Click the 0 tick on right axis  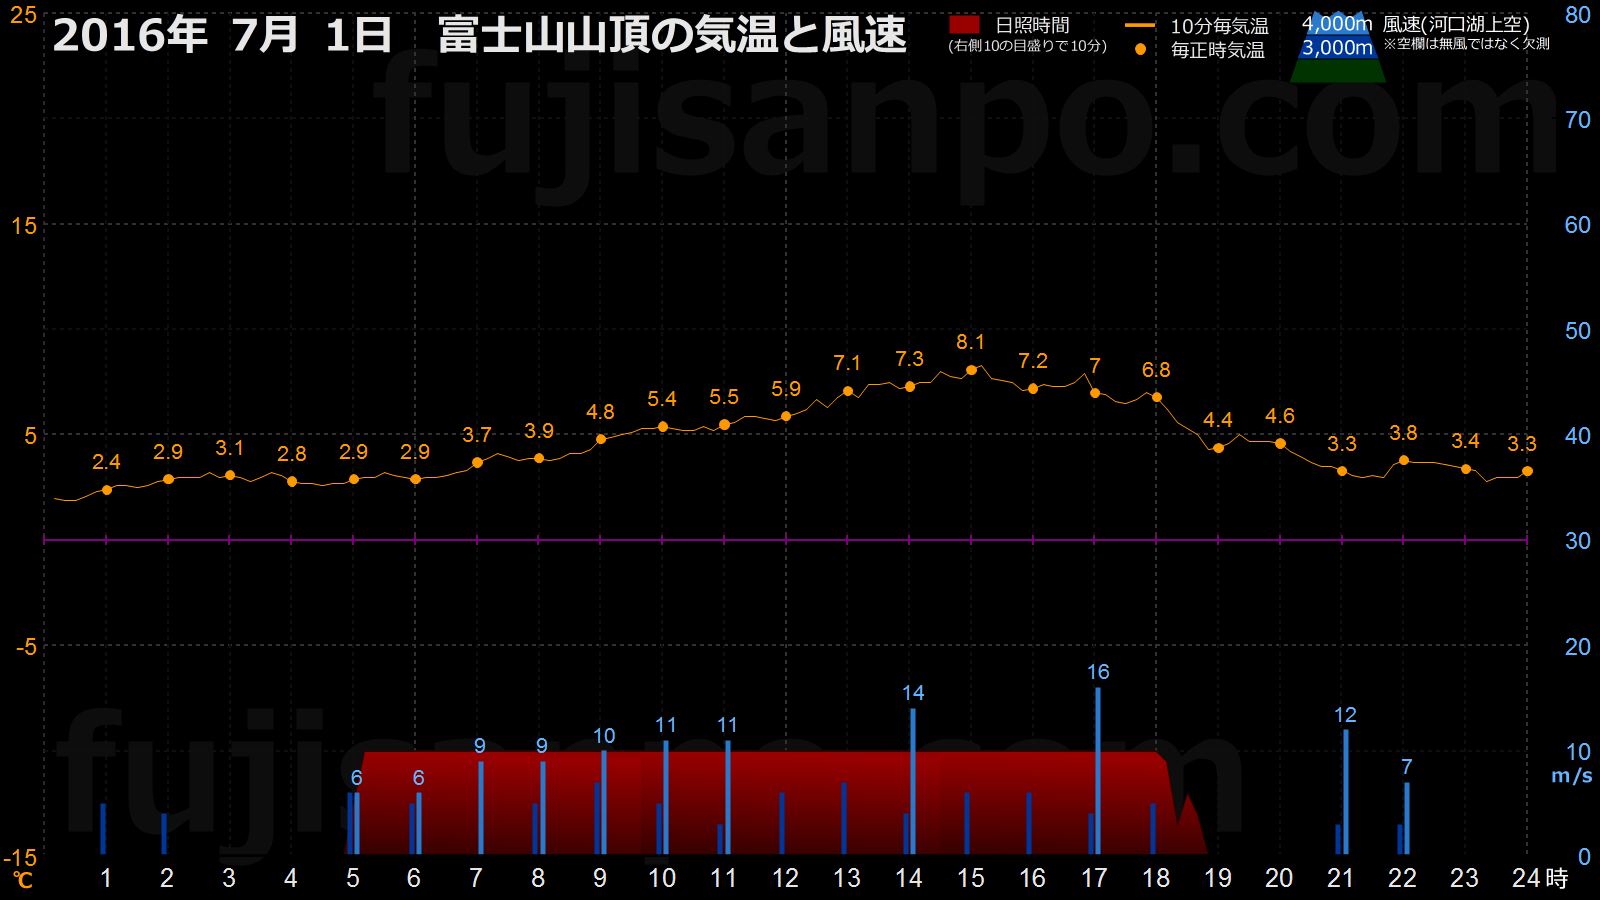click(1584, 857)
